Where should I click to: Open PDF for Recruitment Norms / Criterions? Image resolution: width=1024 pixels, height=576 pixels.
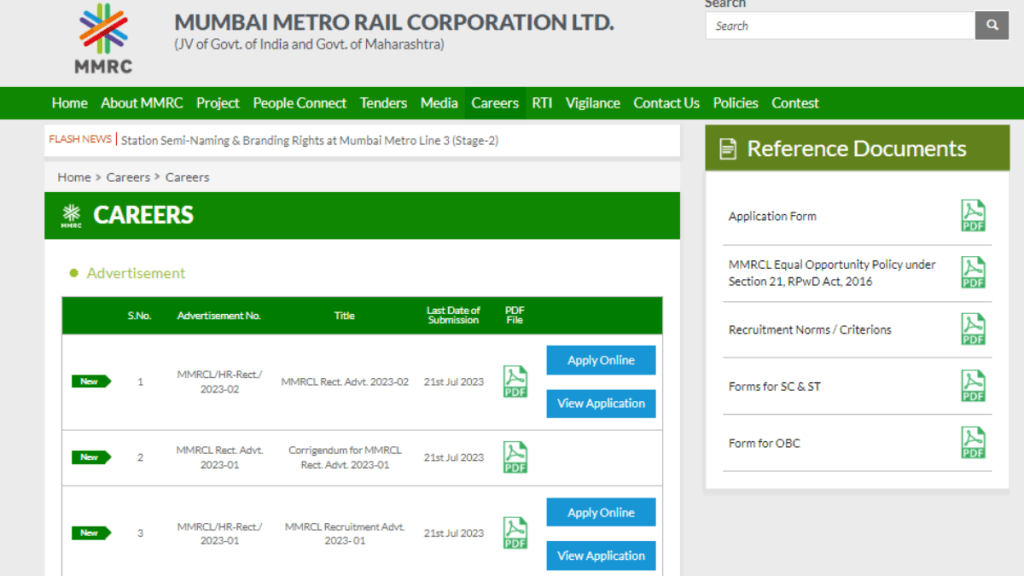tap(972, 329)
